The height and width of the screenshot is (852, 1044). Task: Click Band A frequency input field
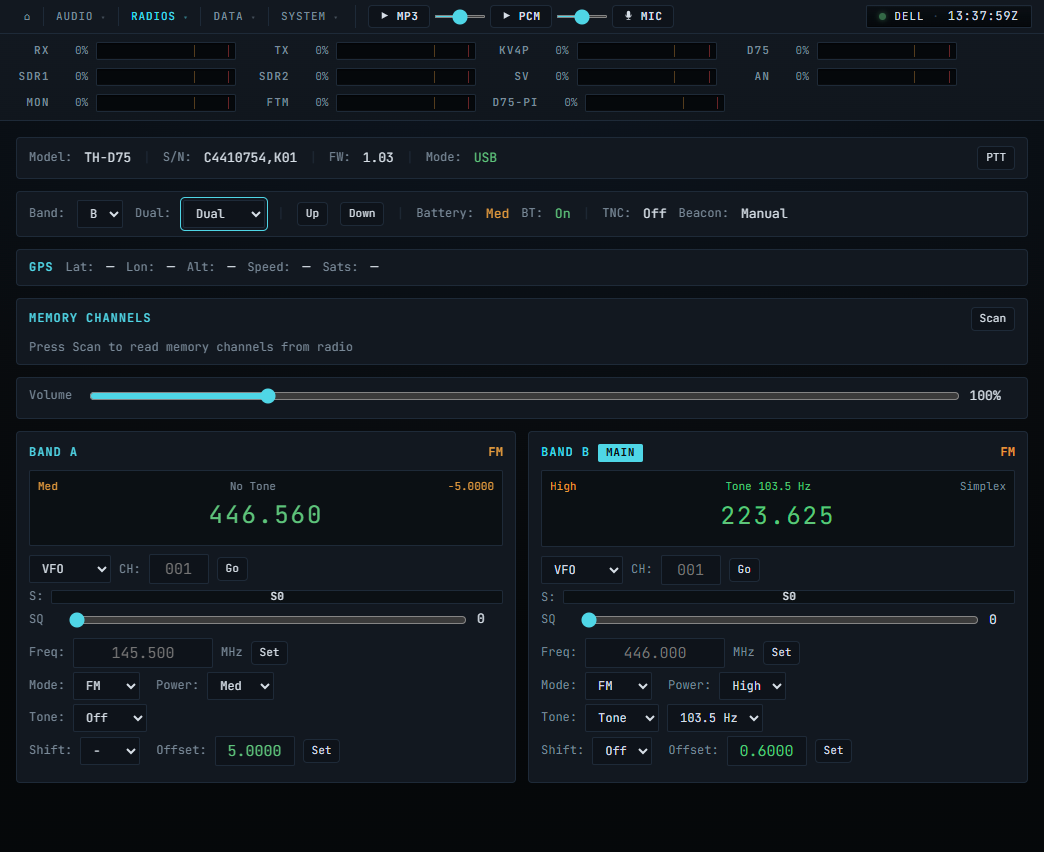point(142,653)
